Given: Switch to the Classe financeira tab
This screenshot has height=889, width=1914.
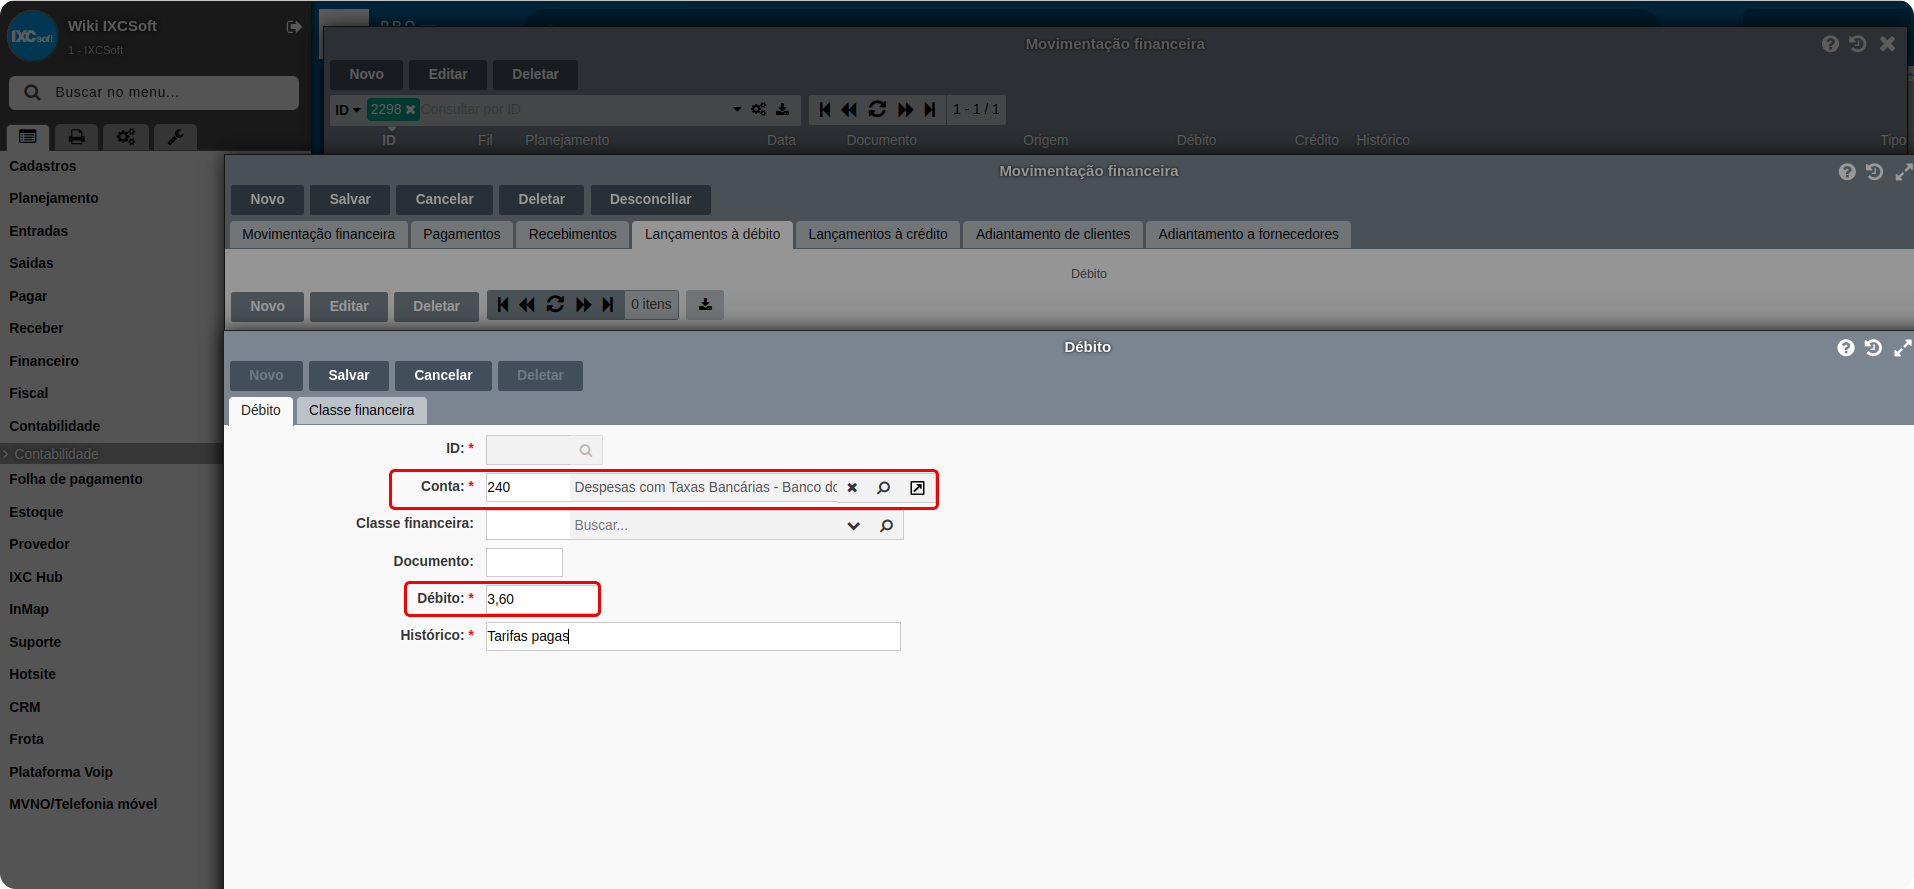Looking at the screenshot, I should [361, 410].
